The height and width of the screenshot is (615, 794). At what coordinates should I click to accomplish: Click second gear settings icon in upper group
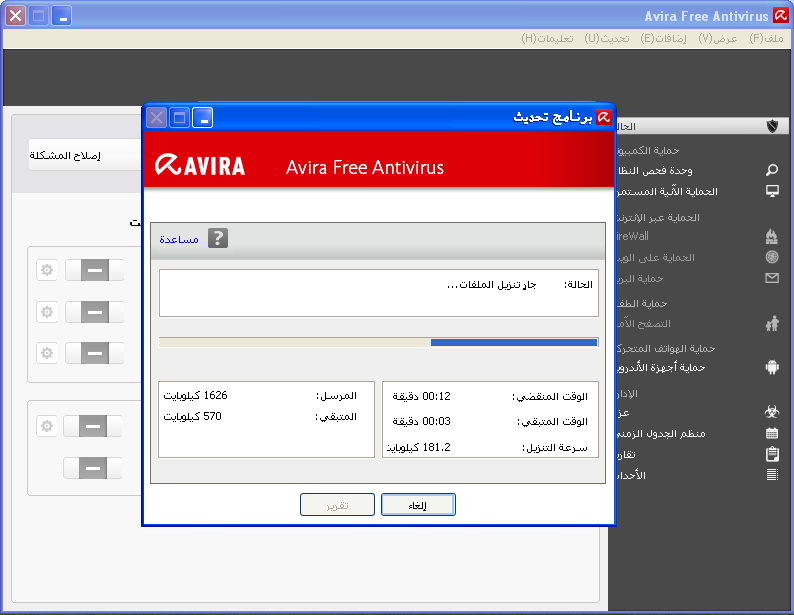coord(47,312)
